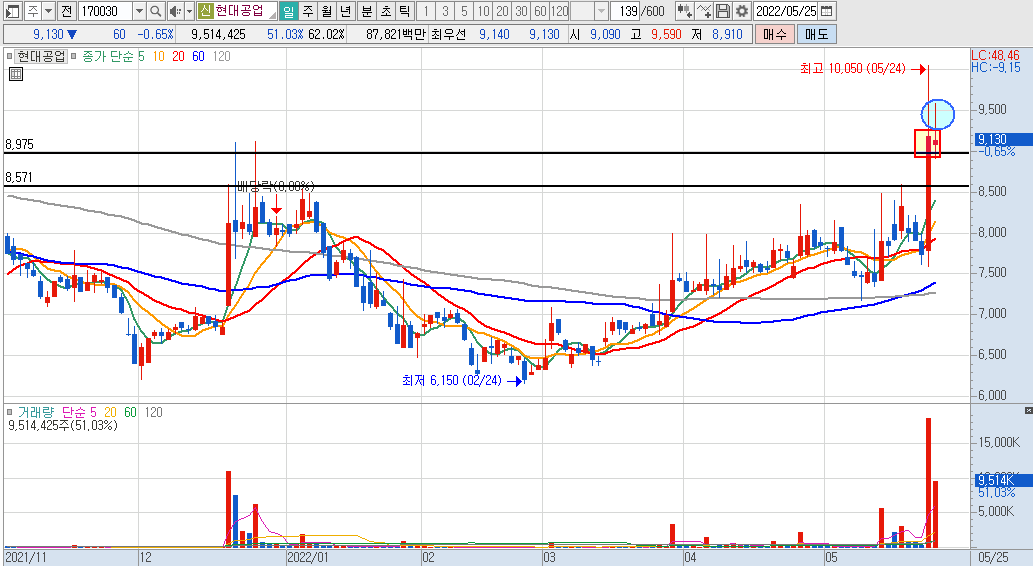Click the 주 selector button in toolbar

(32, 11)
